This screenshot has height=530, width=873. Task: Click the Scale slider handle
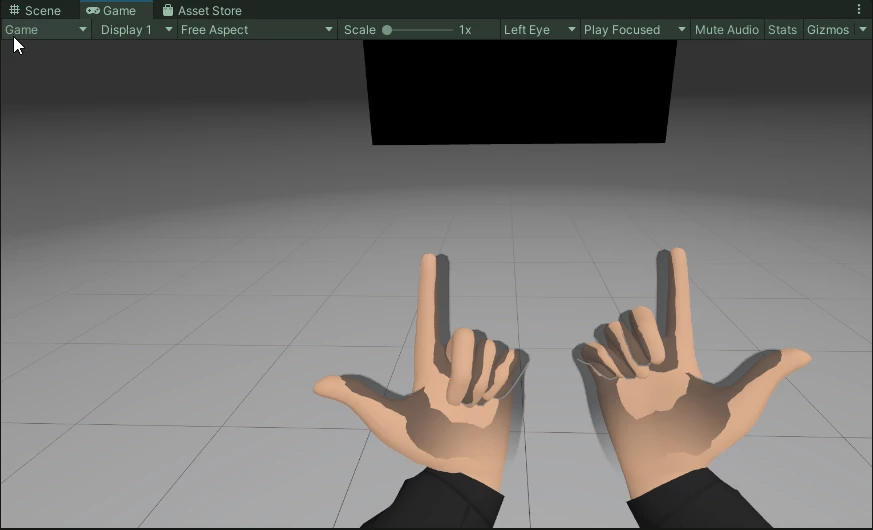(x=387, y=30)
